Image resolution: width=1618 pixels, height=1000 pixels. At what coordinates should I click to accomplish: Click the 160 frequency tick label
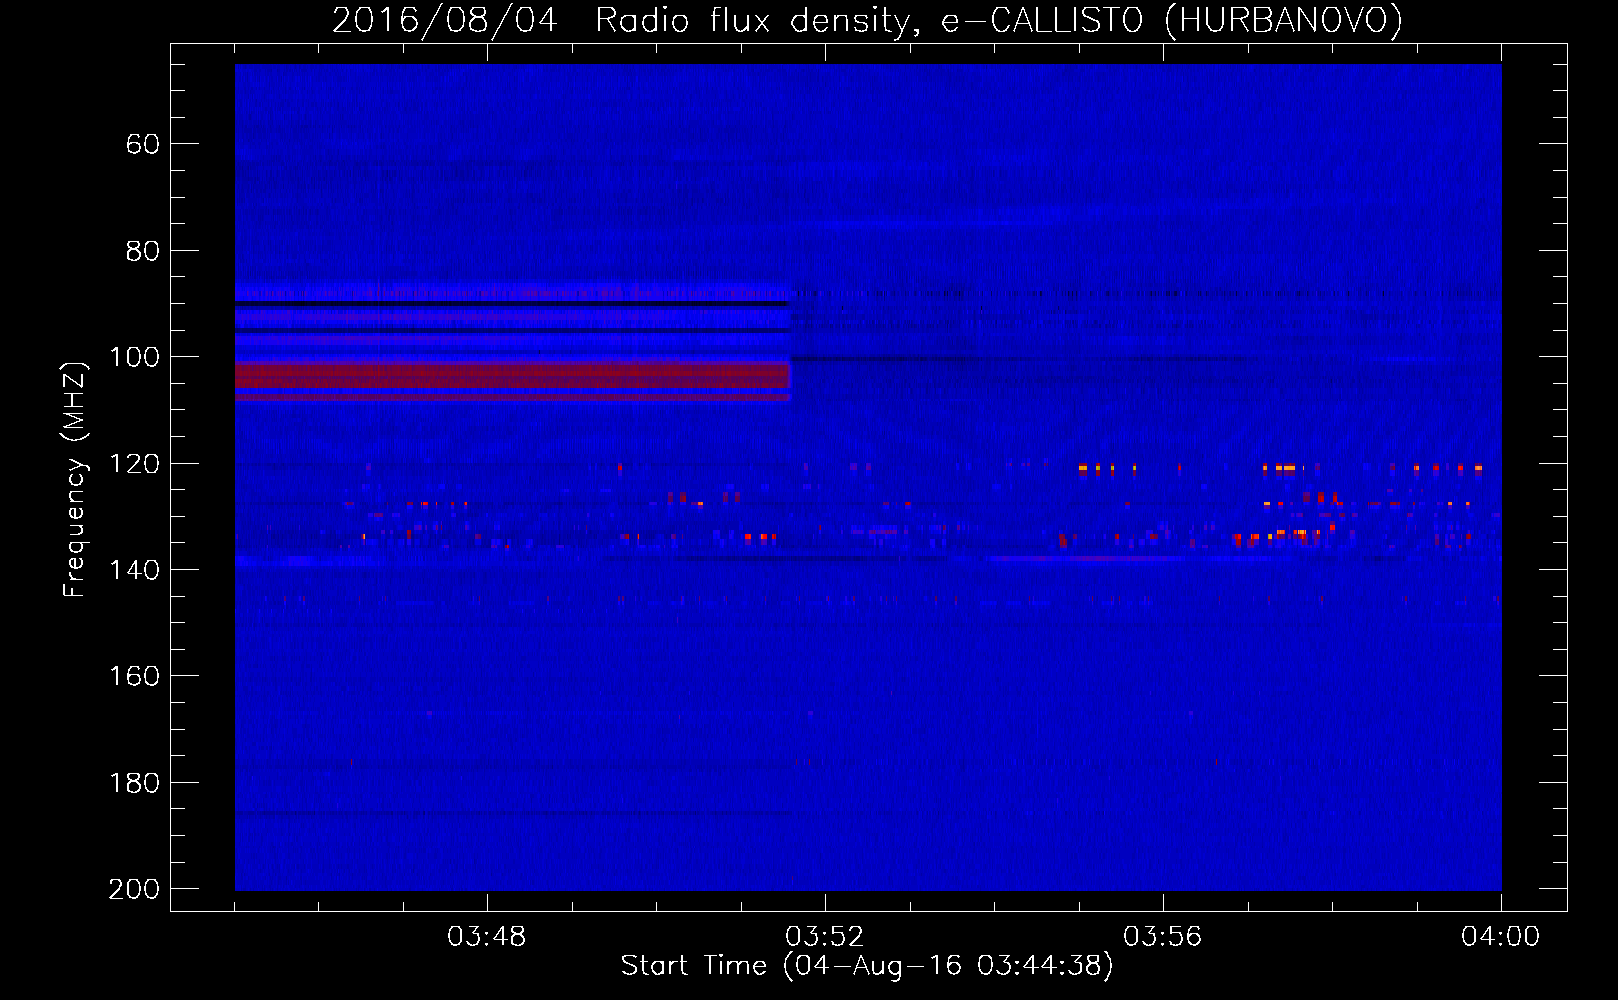click(x=134, y=676)
